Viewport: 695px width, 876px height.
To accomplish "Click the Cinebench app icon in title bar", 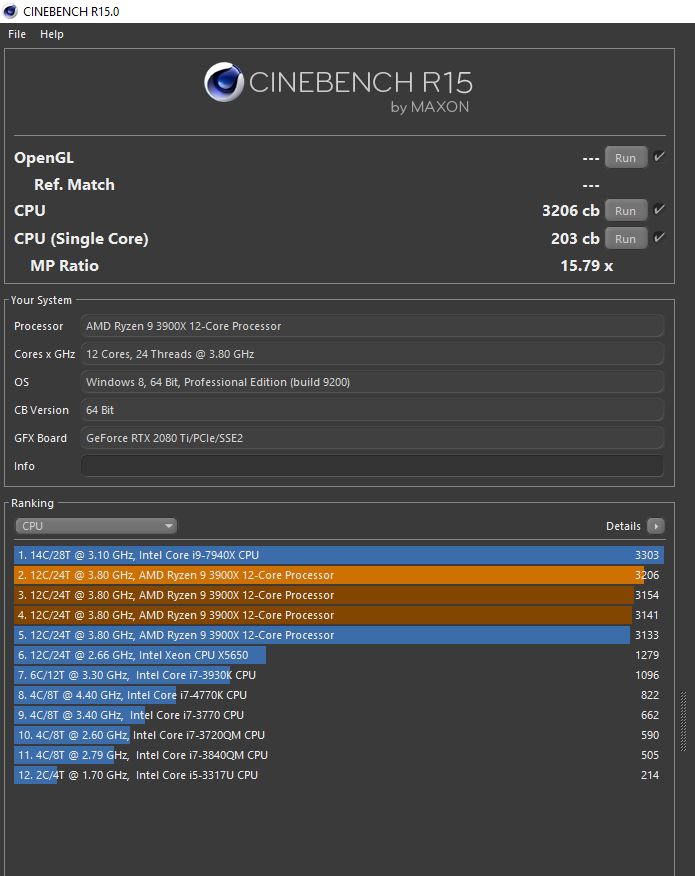I will 11,11.
